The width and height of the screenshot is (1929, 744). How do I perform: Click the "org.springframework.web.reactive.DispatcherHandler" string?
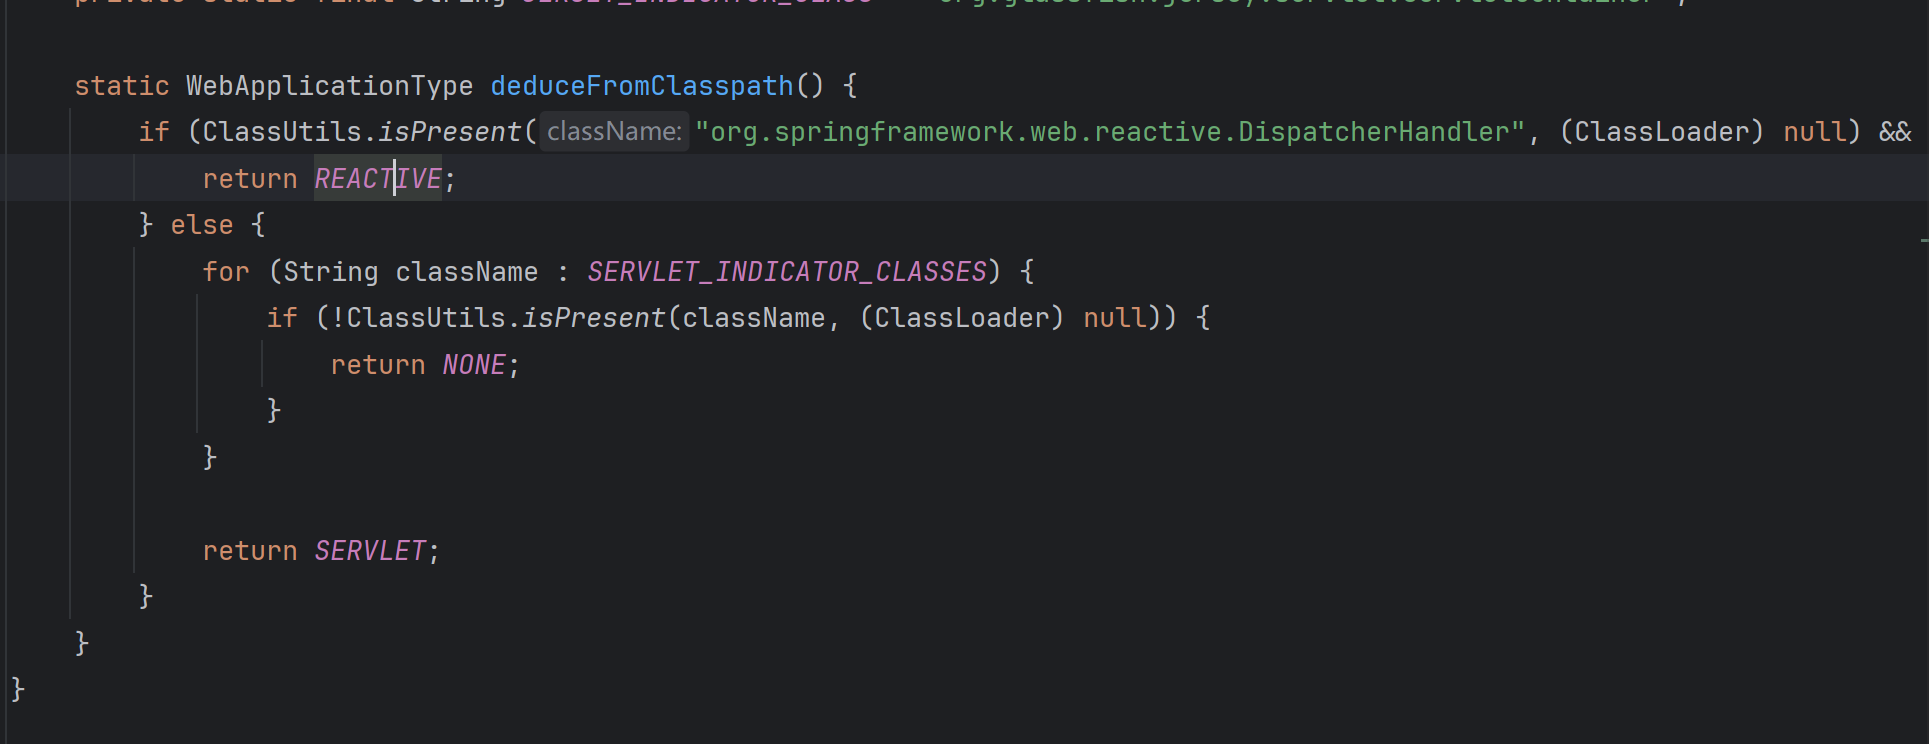[x=1110, y=132]
